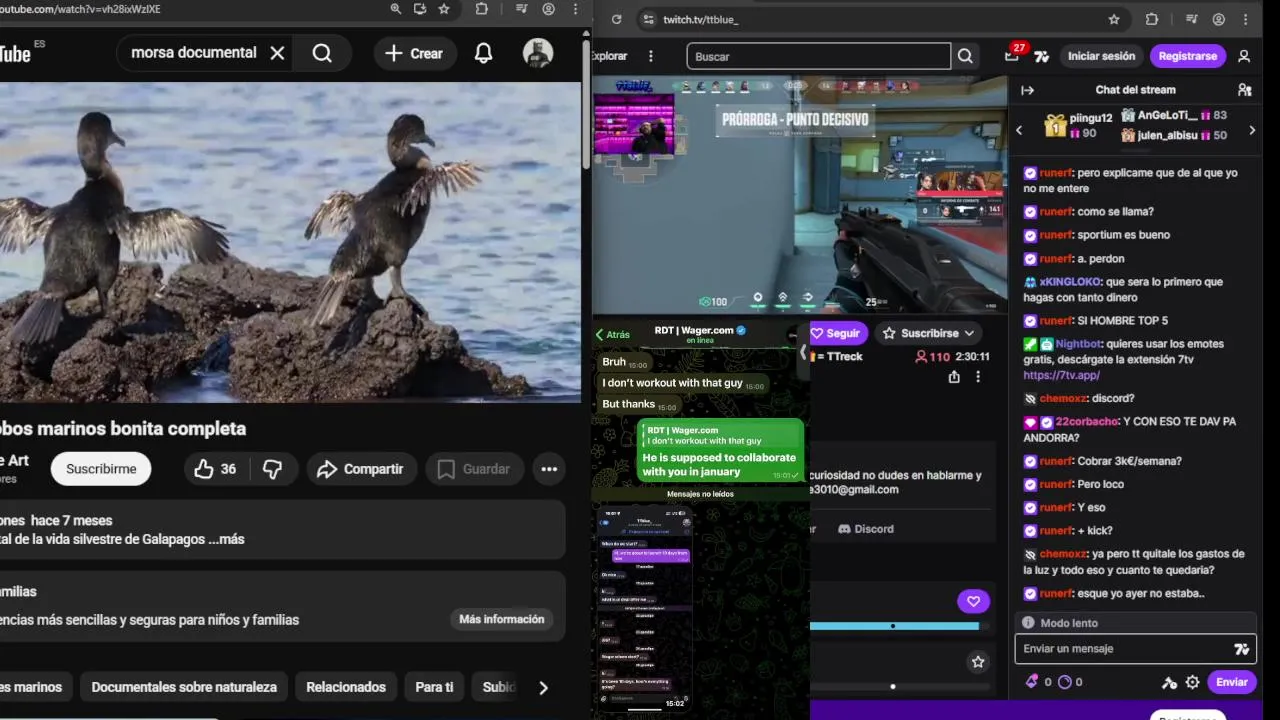Open Twitch notifications with 27 badge

click(x=1013, y=56)
